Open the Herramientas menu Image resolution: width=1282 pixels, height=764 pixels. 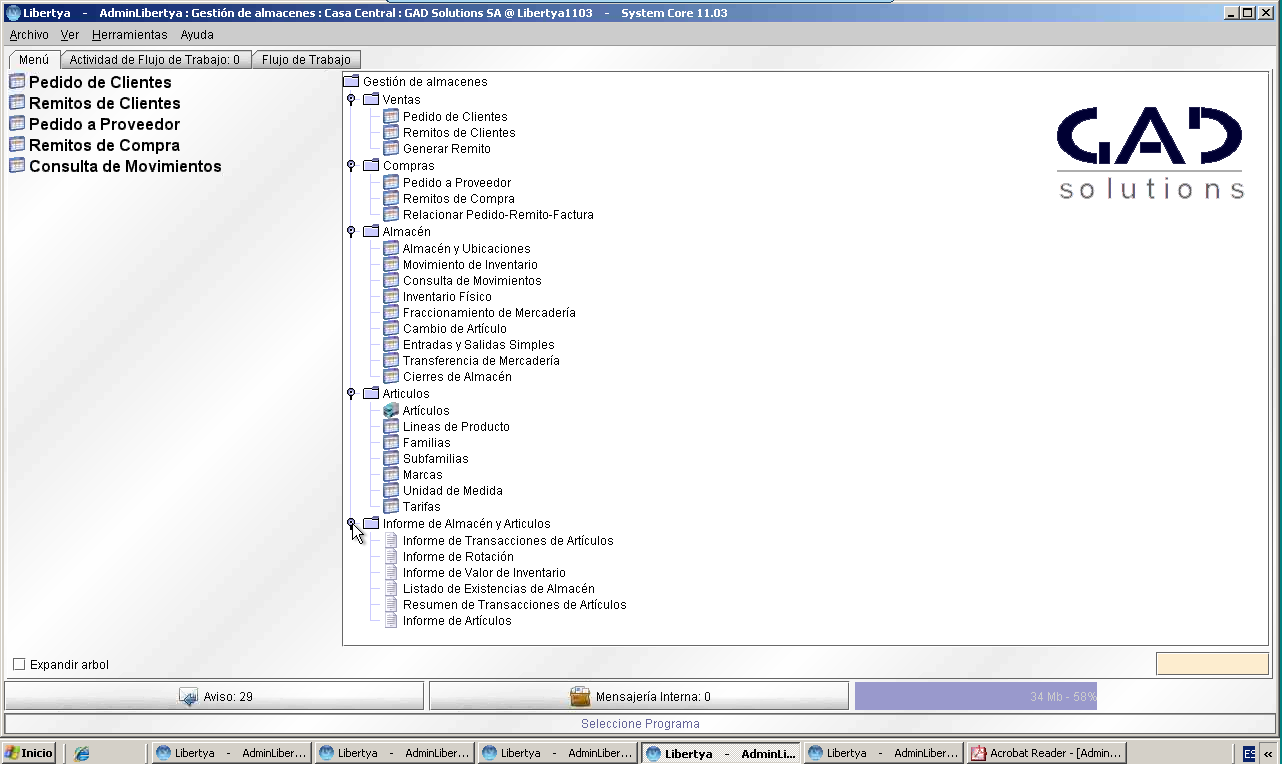click(x=130, y=35)
